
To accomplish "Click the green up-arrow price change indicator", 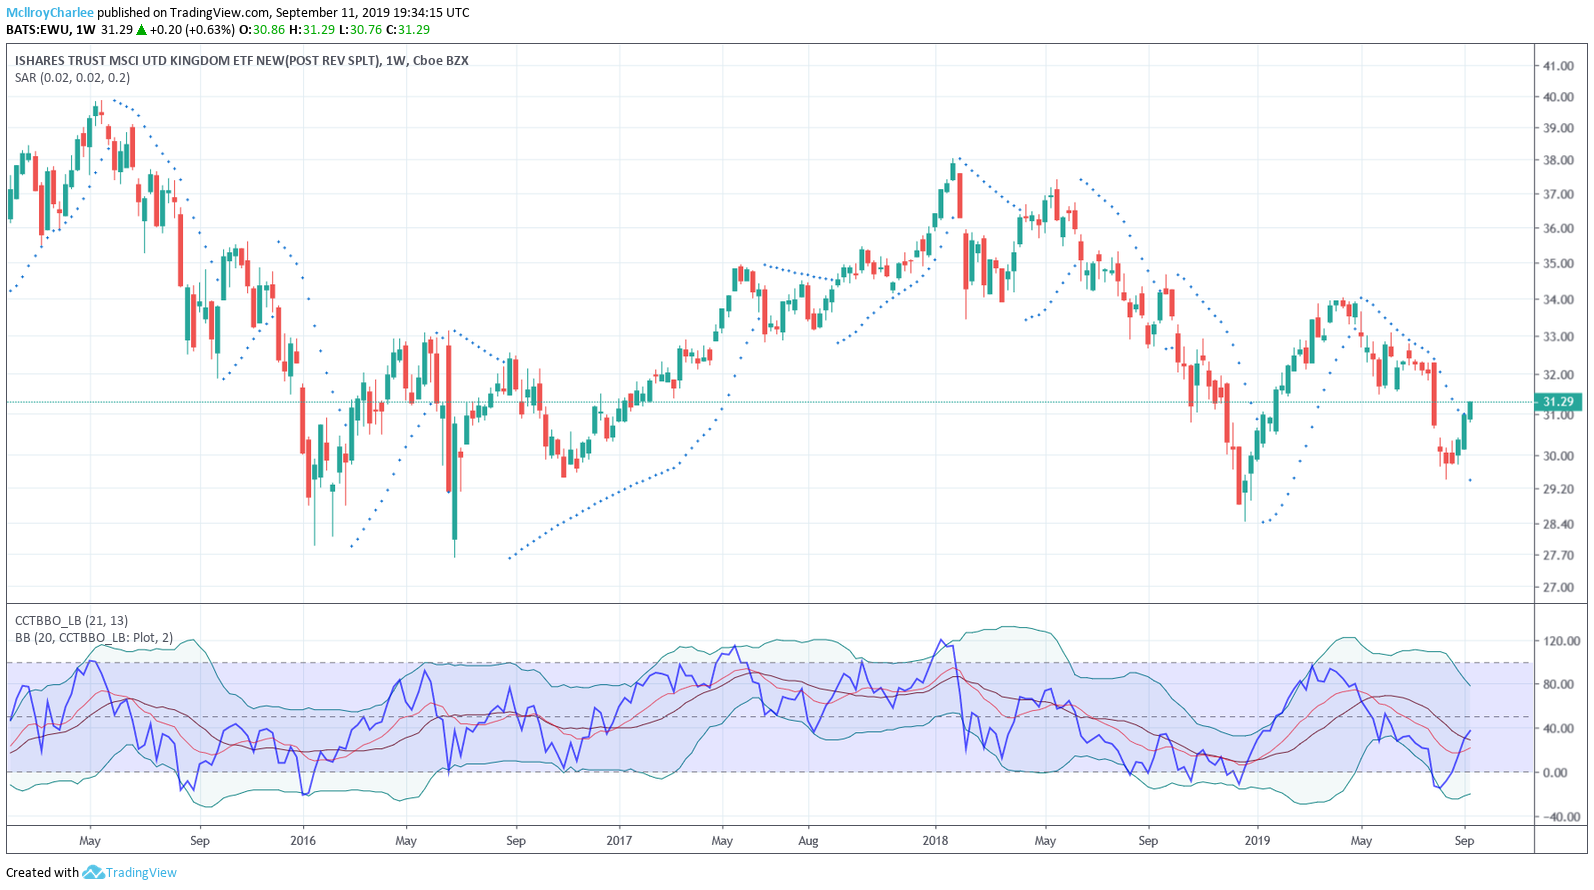I will coord(142,30).
